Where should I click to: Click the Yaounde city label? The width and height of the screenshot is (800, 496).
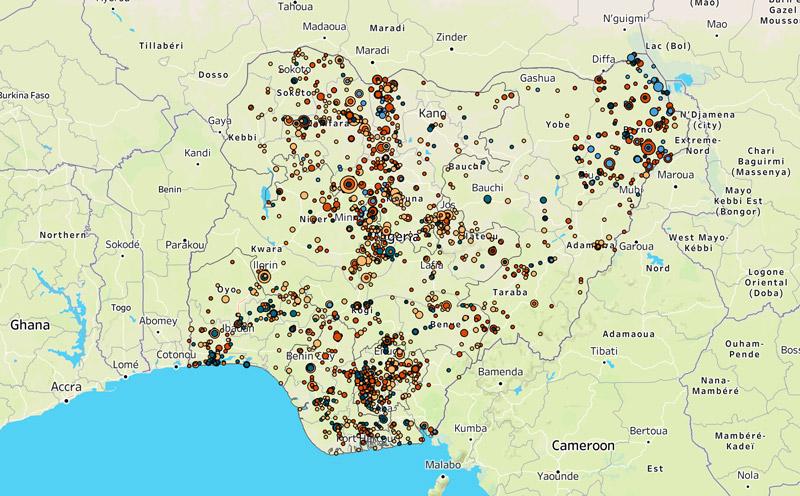click(x=557, y=476)
